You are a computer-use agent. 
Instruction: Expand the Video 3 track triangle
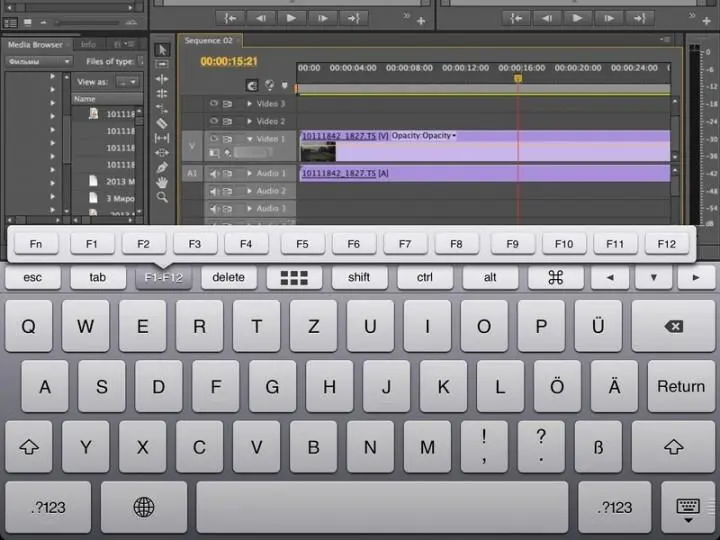pos(250,103)
